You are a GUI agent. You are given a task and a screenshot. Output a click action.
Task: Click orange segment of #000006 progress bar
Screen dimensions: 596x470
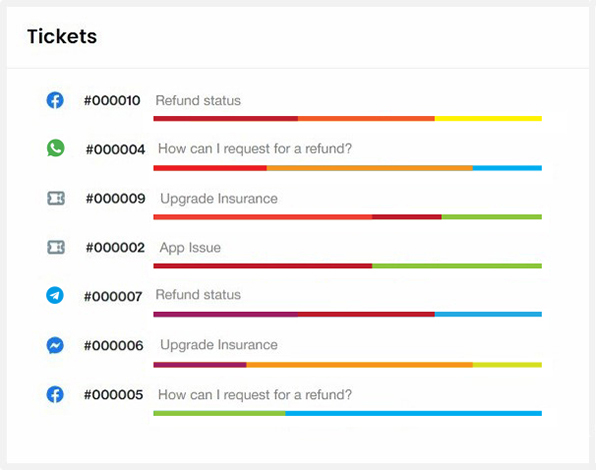click(359, 365)
